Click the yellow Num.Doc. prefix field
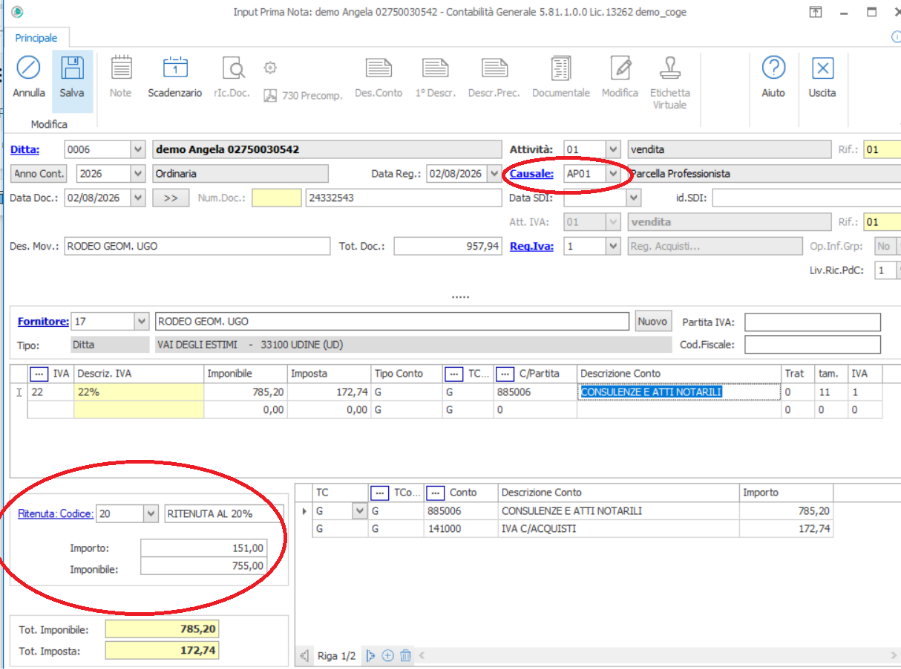The width and height of the screenshot is (901, 669). point(276,198)
